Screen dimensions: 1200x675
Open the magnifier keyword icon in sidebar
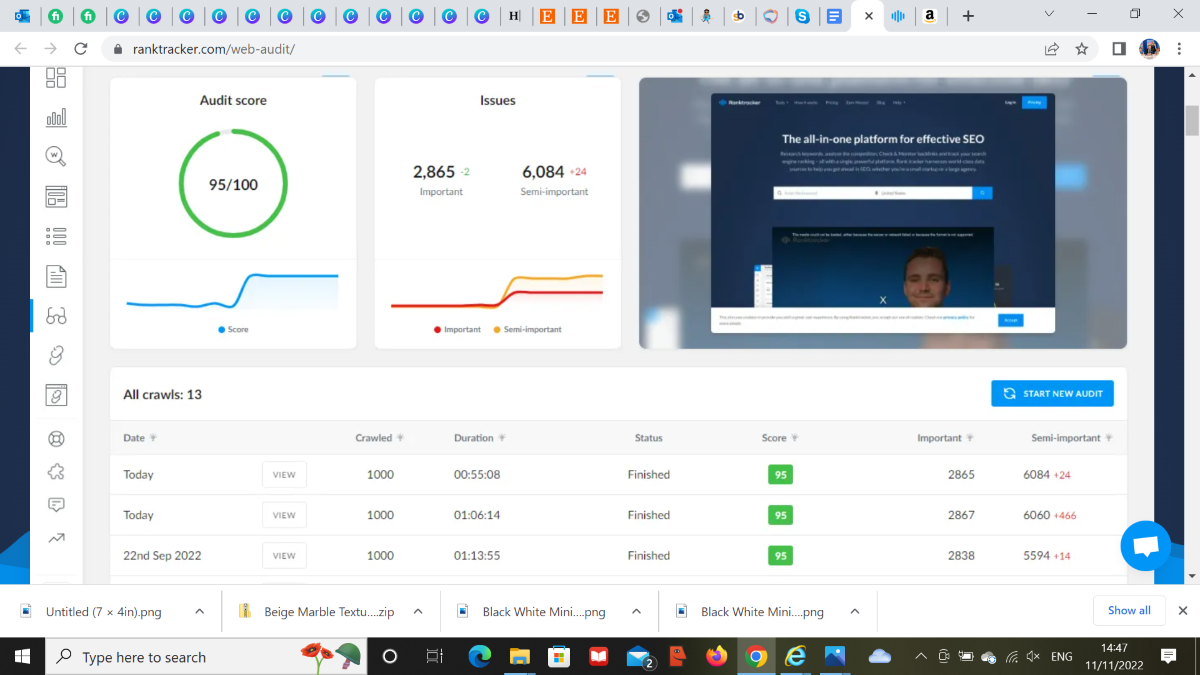point(56,156)
